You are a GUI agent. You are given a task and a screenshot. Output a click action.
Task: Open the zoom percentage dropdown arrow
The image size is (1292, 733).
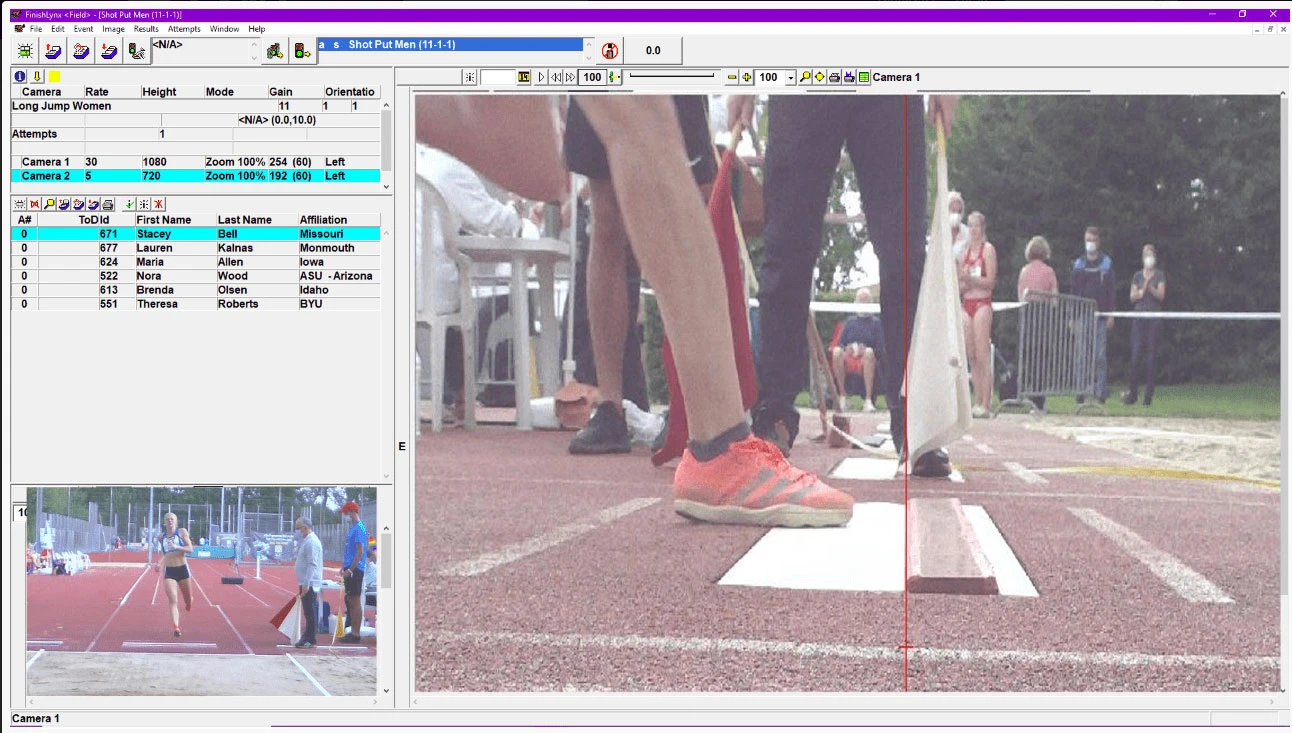tap(791, 78)
